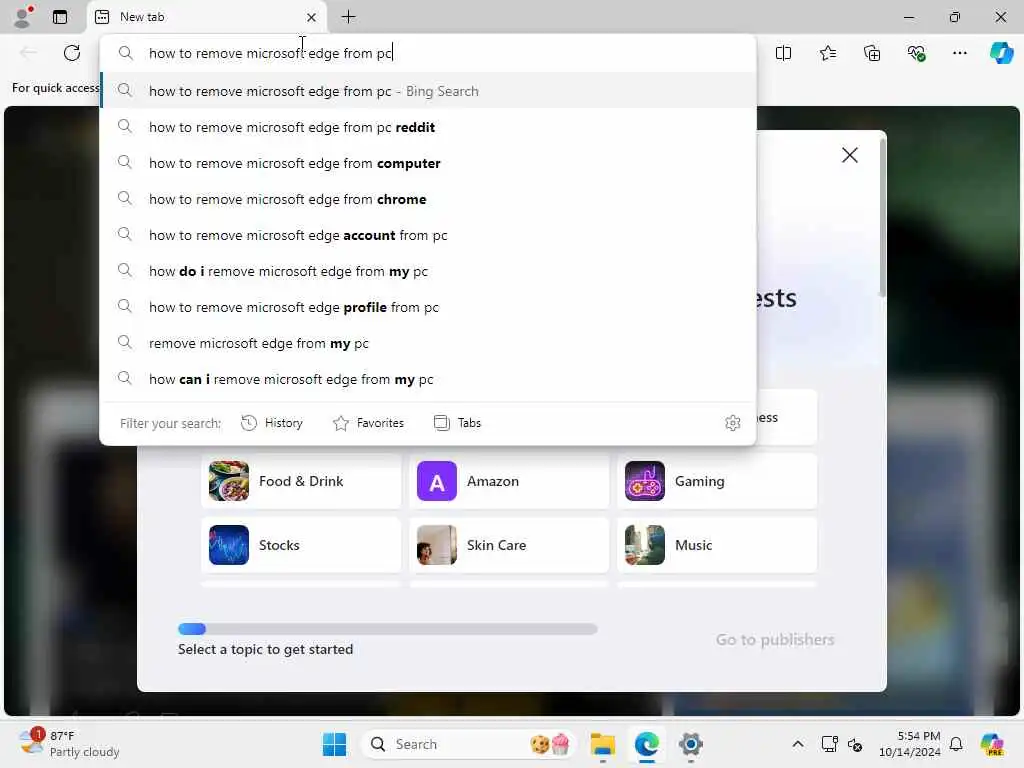This screenshot has width=1024, height=768.
Task: Open the clock showing 5:54 PM
Action: click(909, 744)
